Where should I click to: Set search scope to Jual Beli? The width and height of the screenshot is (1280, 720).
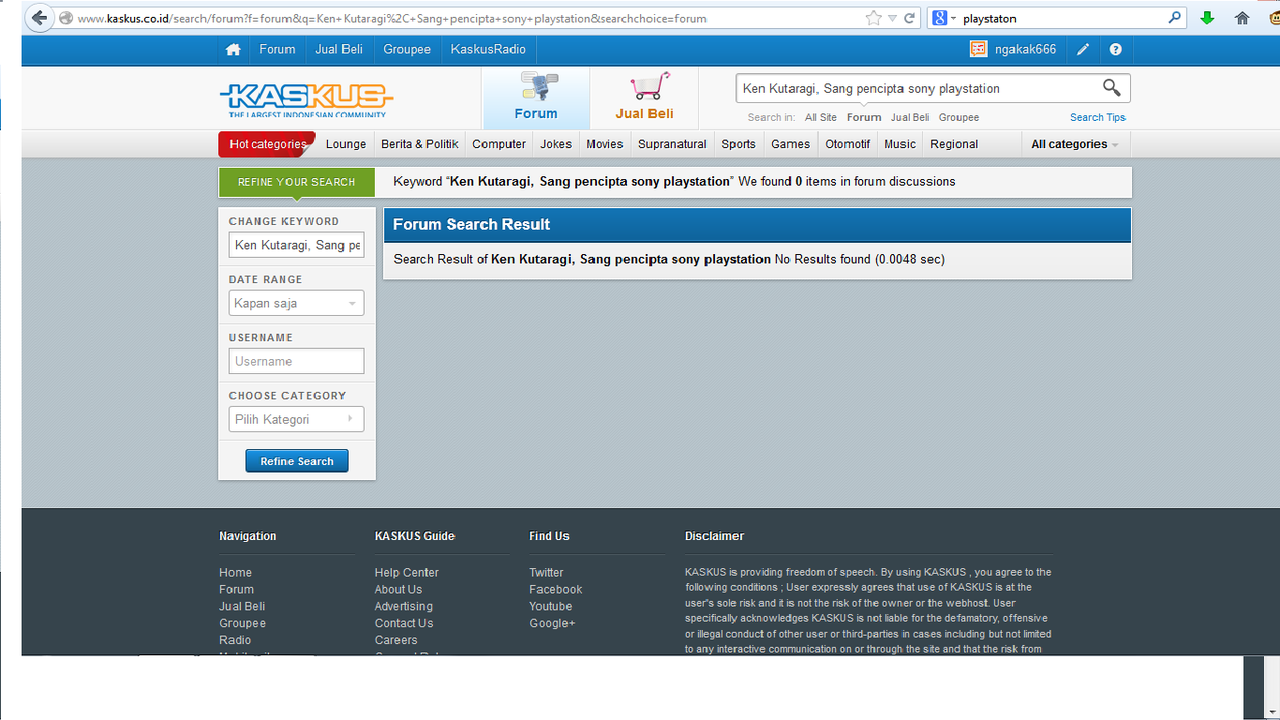910,117
